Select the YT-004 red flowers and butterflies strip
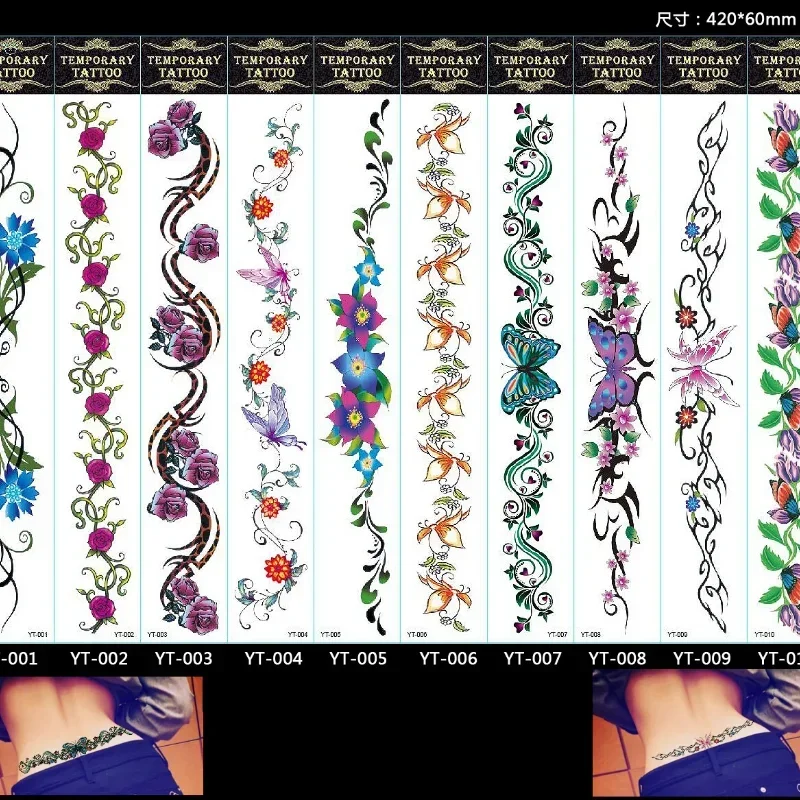The height and width of the screenshot is (800, 800). click(270, 367)
